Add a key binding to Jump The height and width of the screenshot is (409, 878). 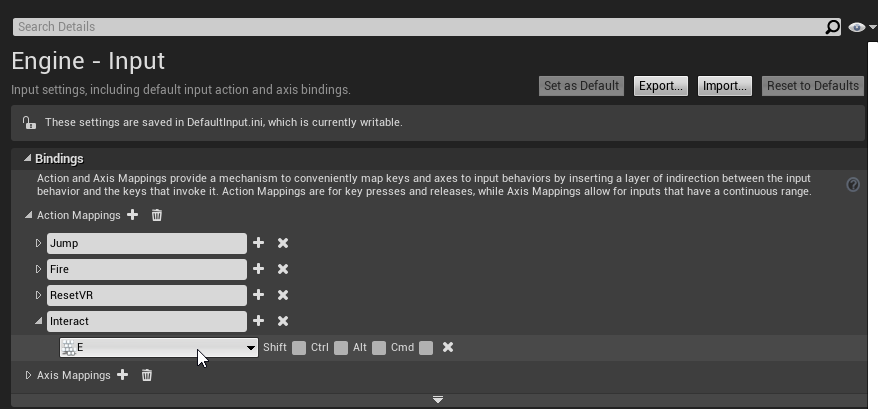coord(258,243)
